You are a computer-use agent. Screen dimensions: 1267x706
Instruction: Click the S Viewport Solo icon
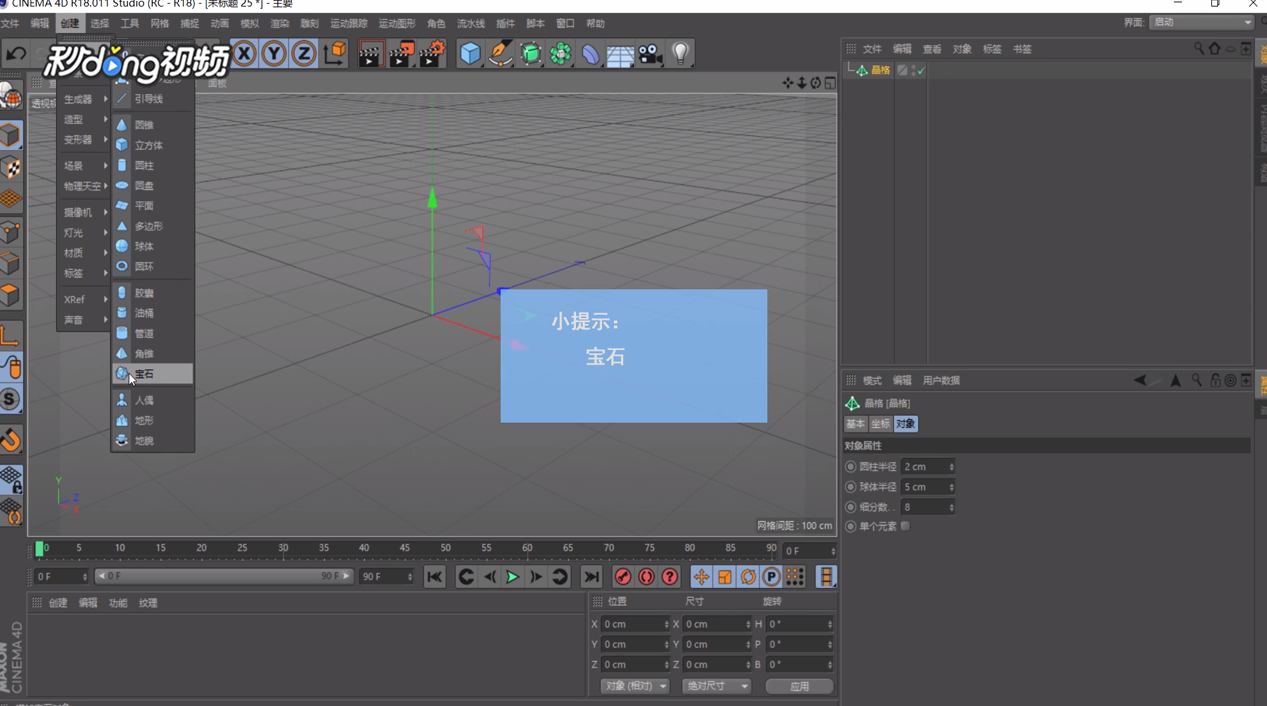tap(11, 400)
